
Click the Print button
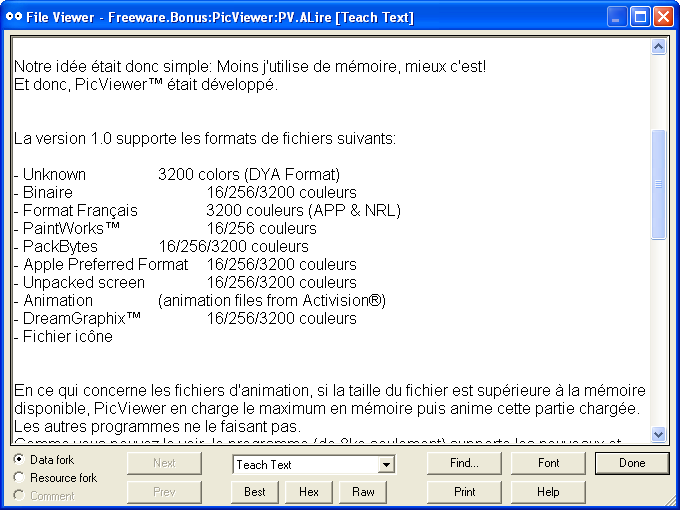point(464,492)
